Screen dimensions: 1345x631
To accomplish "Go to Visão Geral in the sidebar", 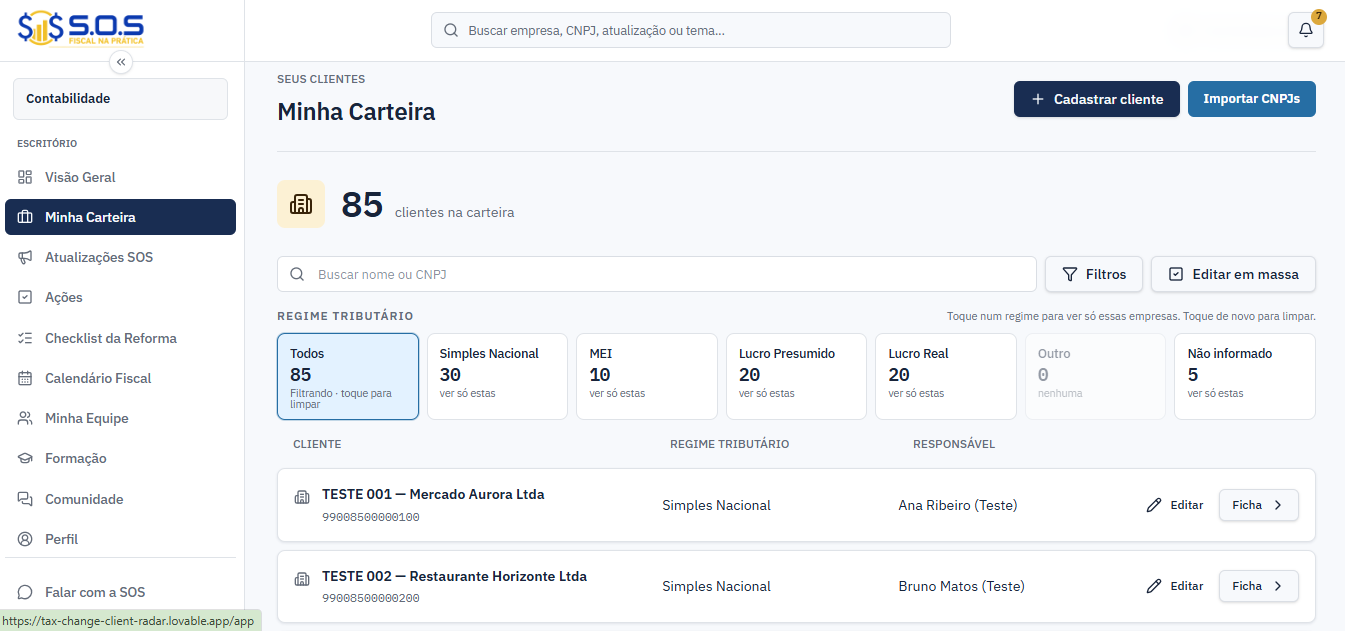I will click(120, 177).
